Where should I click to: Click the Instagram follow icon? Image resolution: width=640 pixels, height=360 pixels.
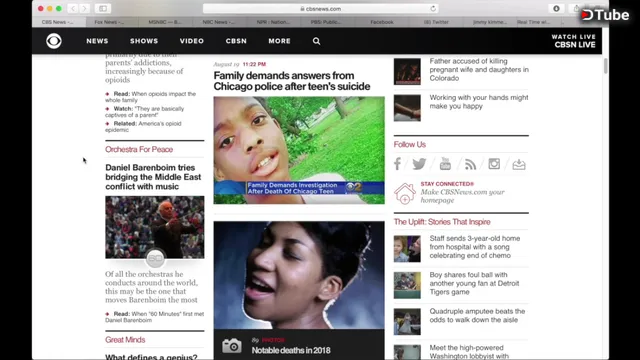pyautogui.click(x=494, y=164)
